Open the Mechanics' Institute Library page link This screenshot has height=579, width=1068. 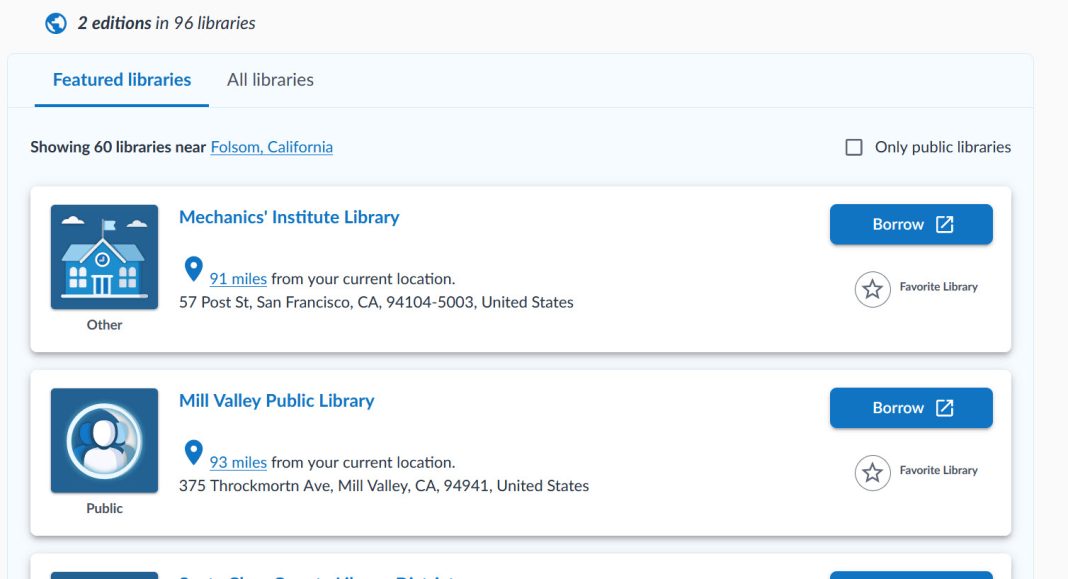[x=289, y=217]
